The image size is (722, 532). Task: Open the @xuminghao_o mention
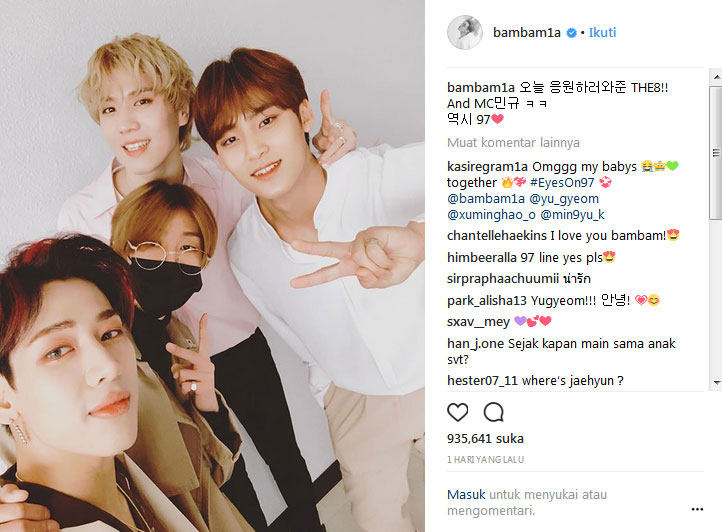pyautogui.click(x=491, y=215)
